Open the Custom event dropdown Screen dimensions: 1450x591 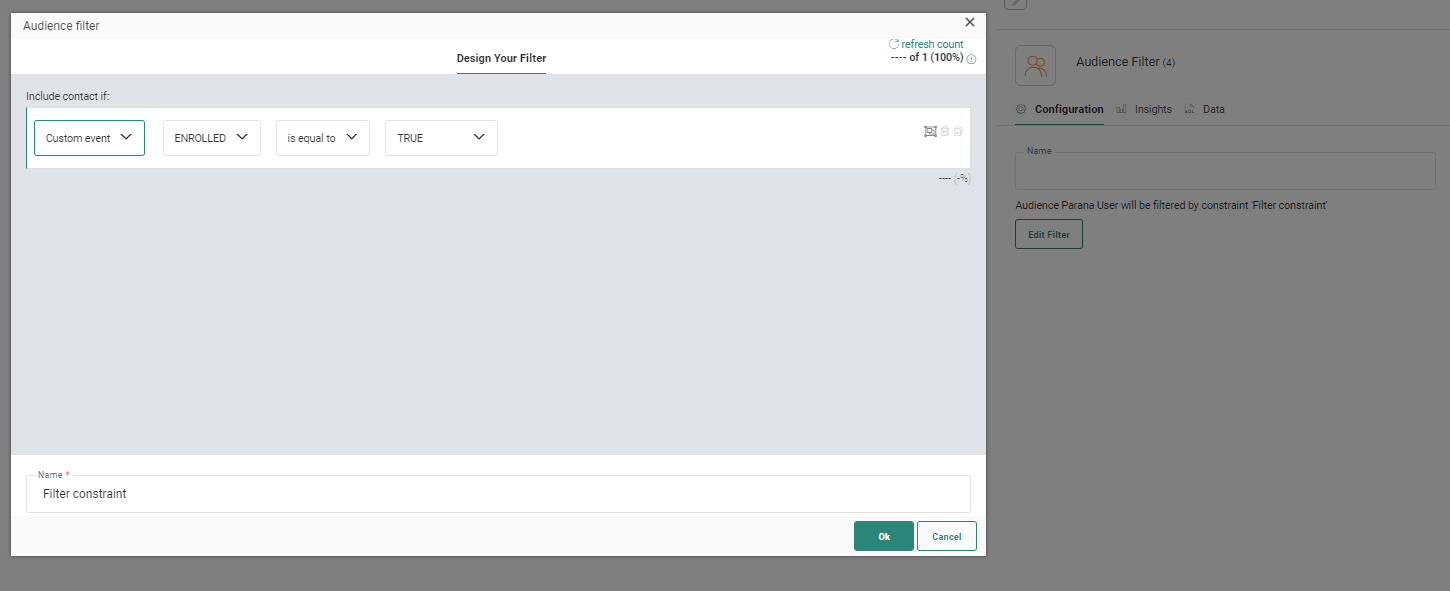click(x=89, y=138)
